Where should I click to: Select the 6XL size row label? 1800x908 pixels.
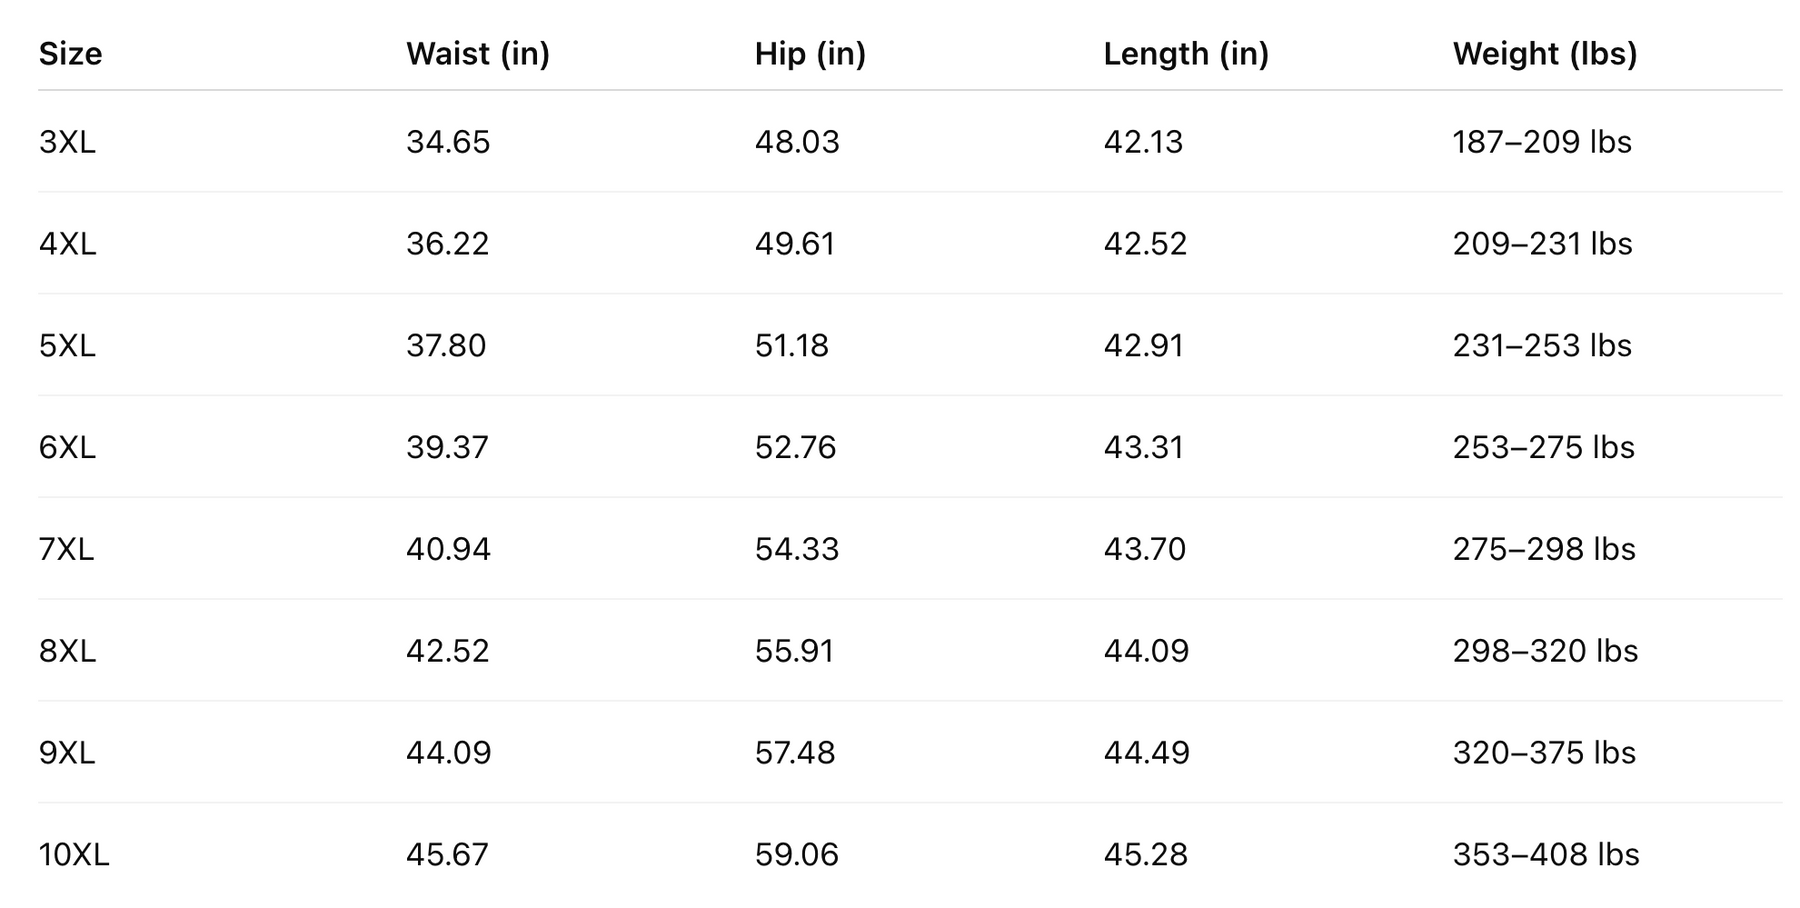tap(67, 447)
